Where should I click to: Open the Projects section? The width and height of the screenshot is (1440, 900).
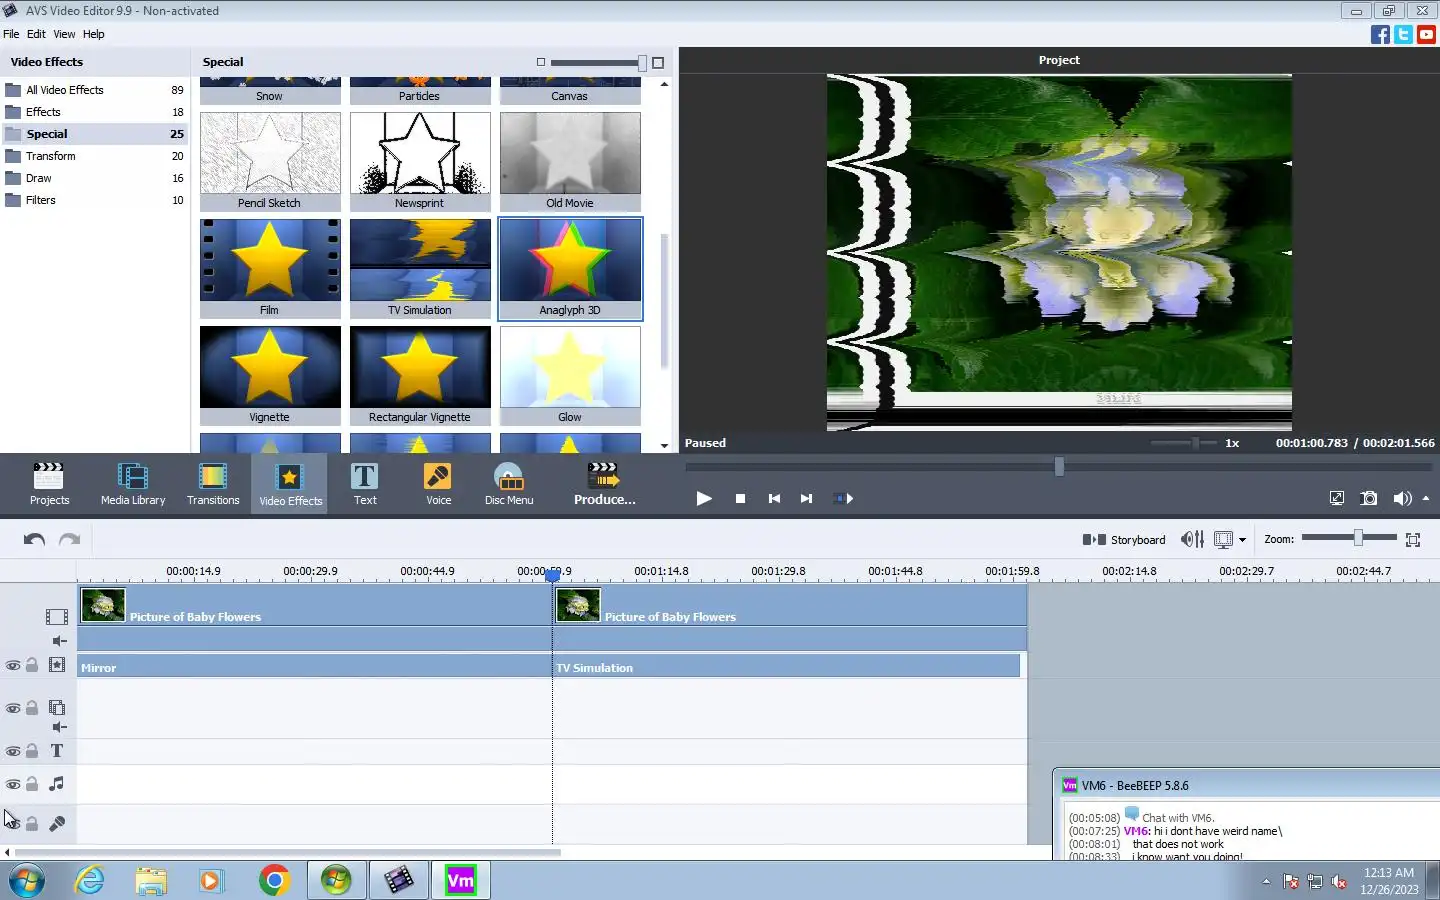pyautogui.click(x=49, y=484)
